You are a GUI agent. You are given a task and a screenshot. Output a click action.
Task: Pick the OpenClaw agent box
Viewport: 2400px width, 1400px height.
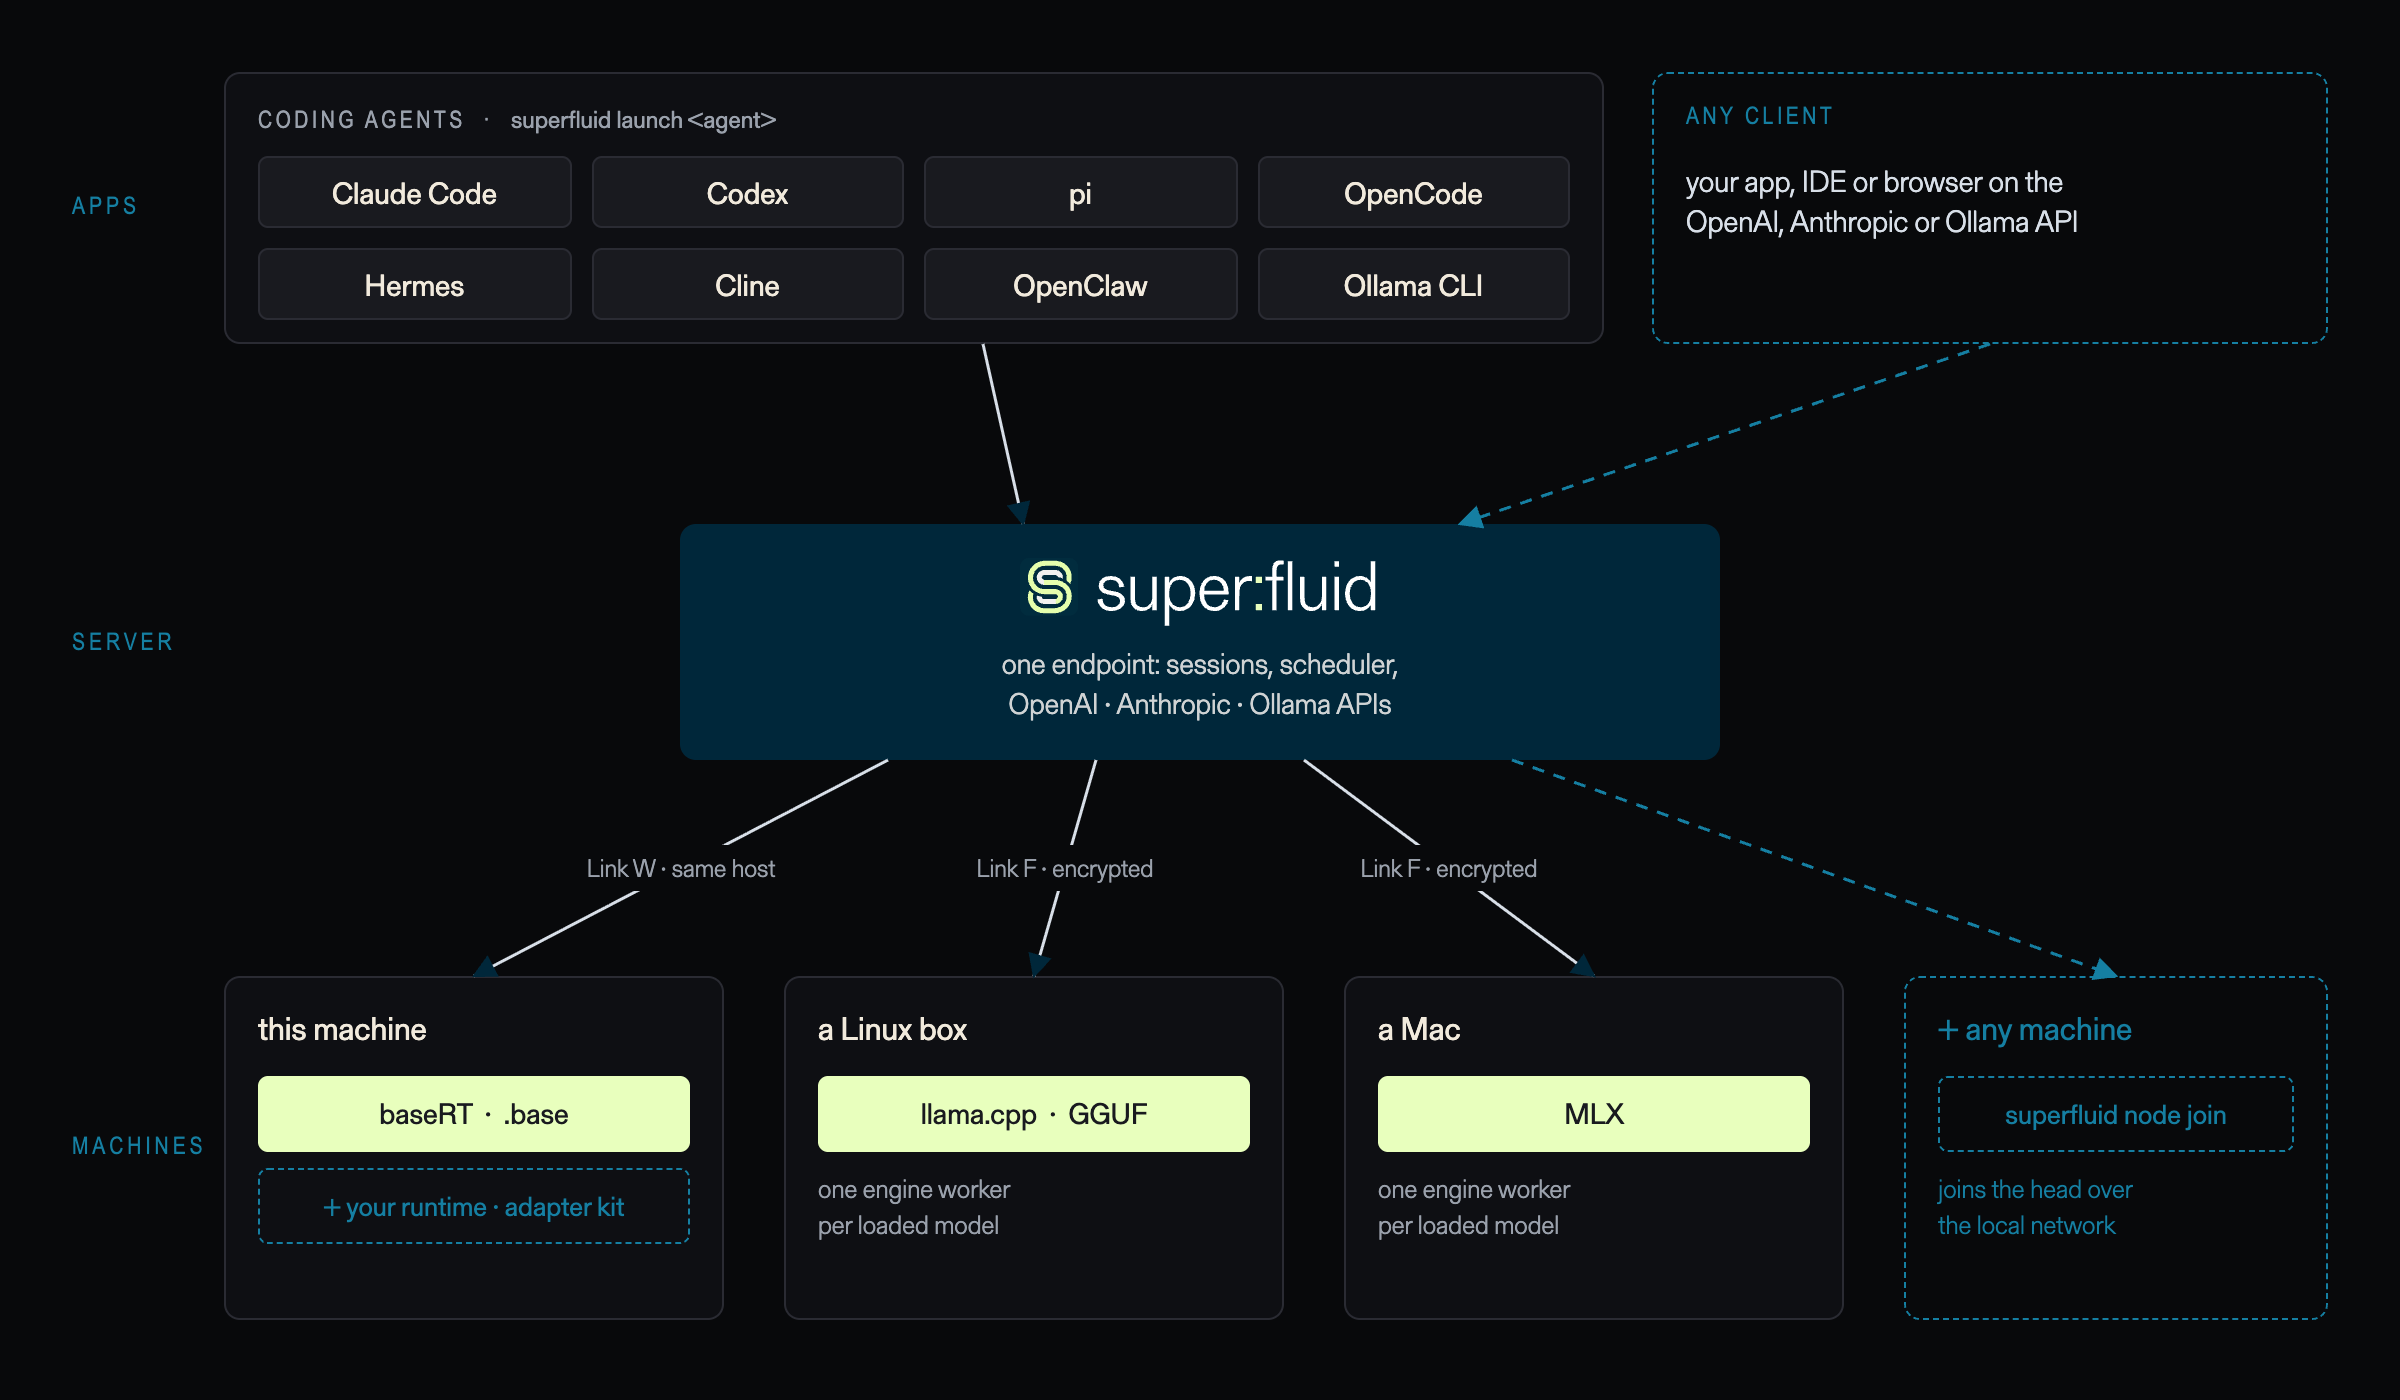point(1080,284)
